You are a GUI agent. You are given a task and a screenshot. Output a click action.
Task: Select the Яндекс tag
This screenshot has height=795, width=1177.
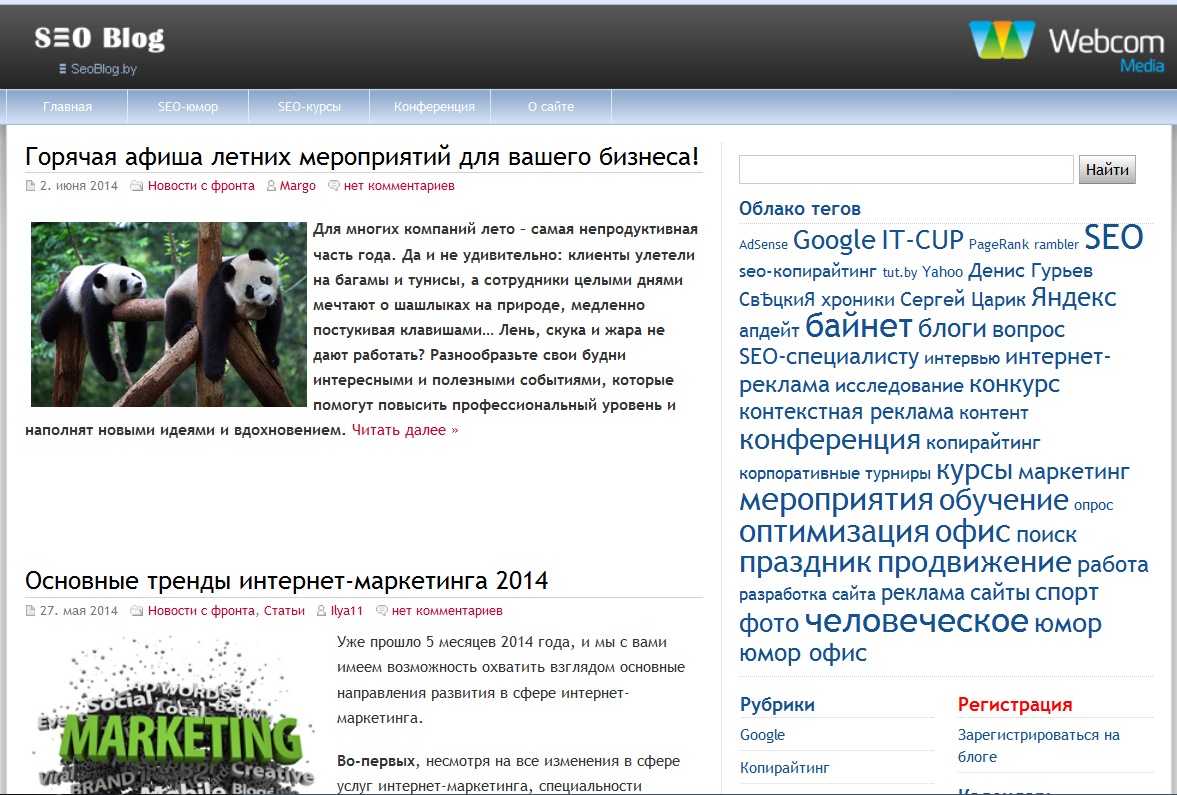(1073, 298)
